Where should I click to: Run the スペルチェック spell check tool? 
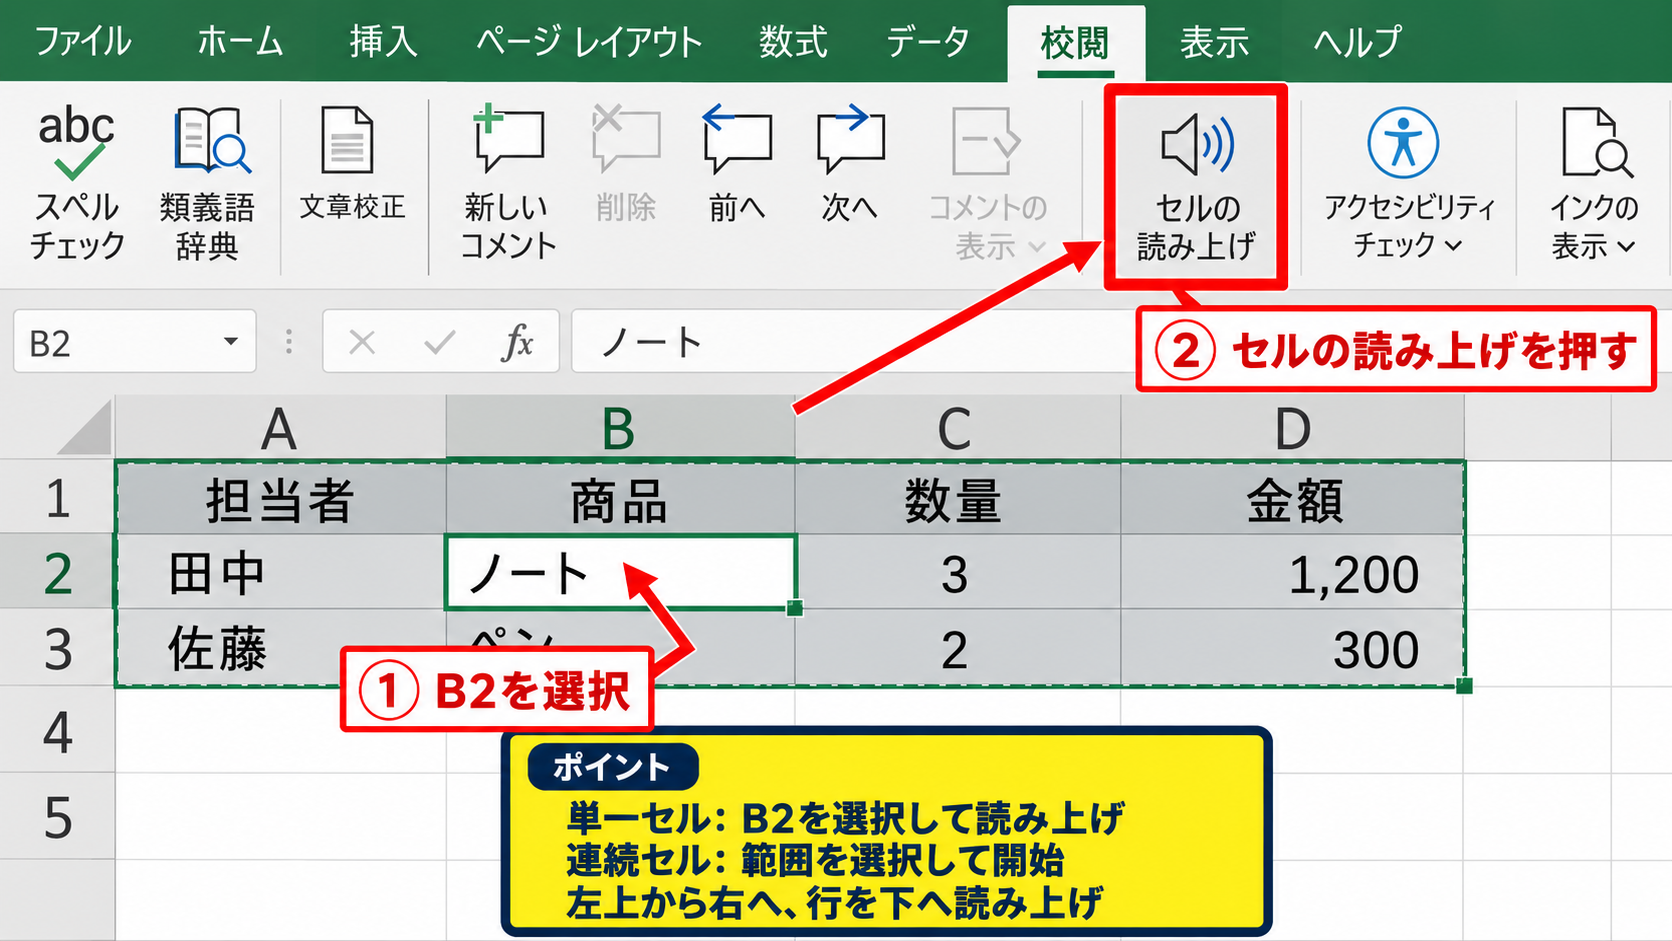(x=77, y=183)
